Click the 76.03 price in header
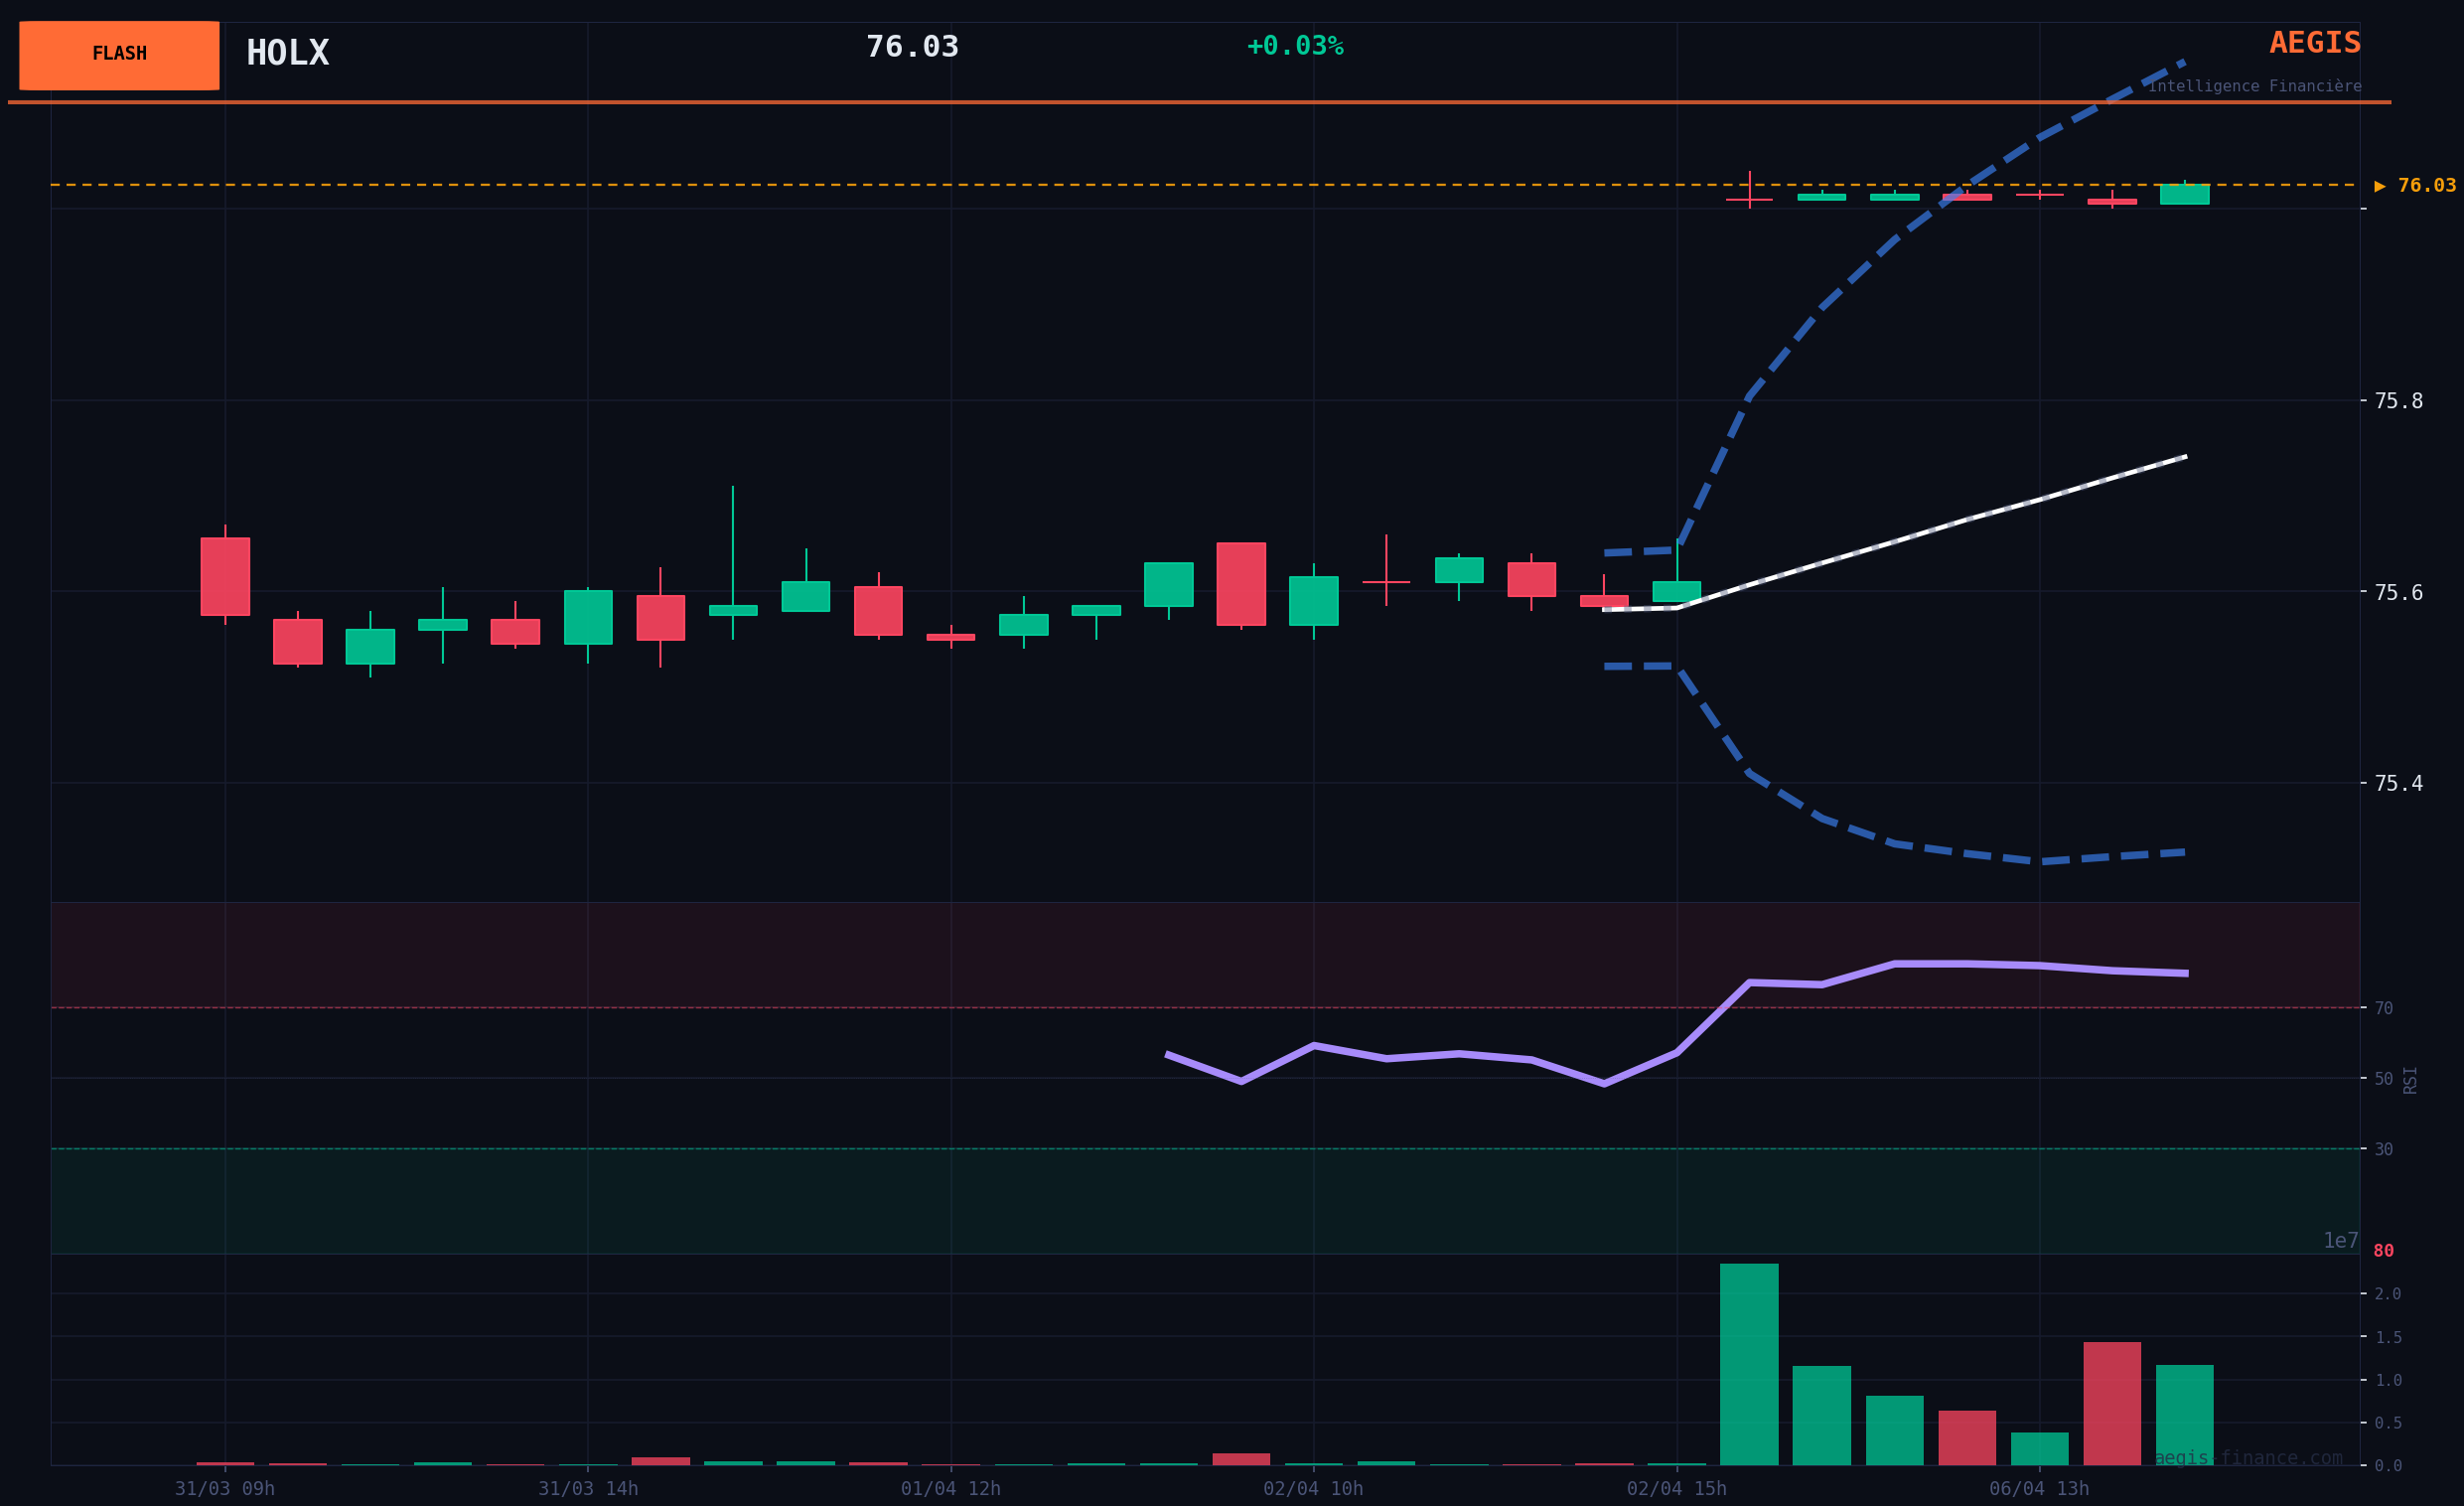This screenshot has height=1506, width=2464. [x=911, y=47]
